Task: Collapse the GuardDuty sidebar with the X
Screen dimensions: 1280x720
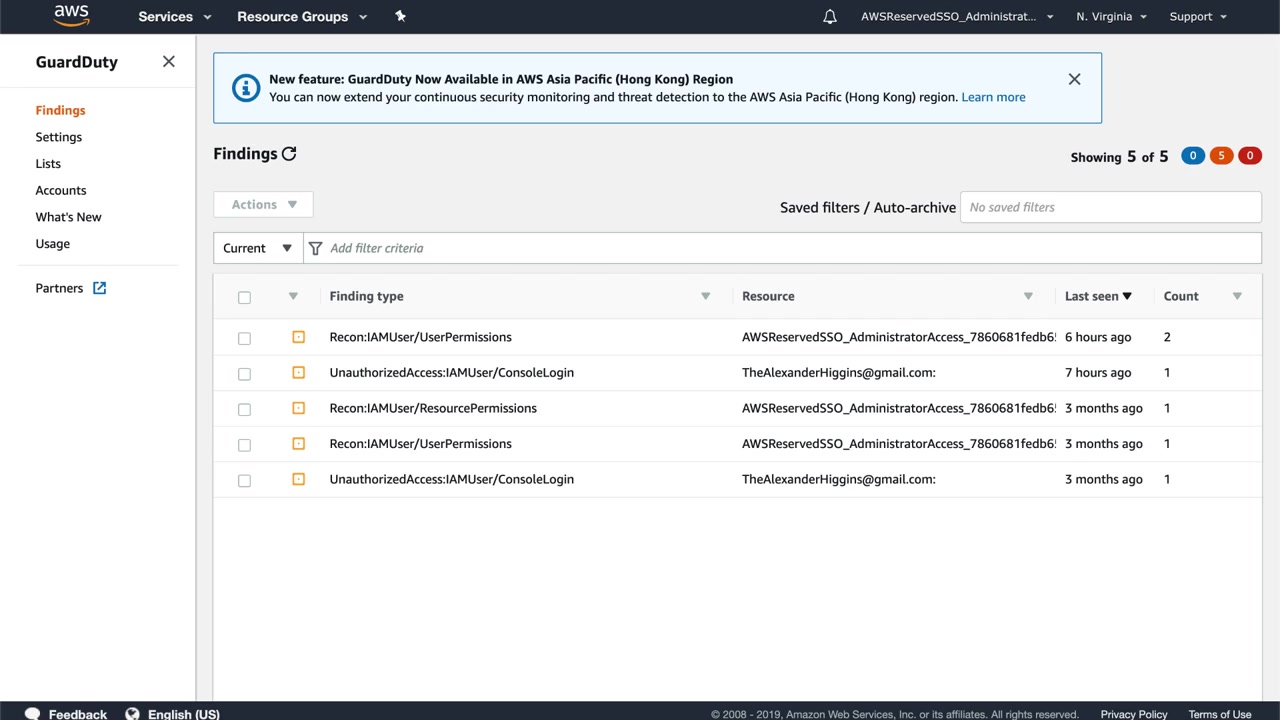Action: [168, 62]
